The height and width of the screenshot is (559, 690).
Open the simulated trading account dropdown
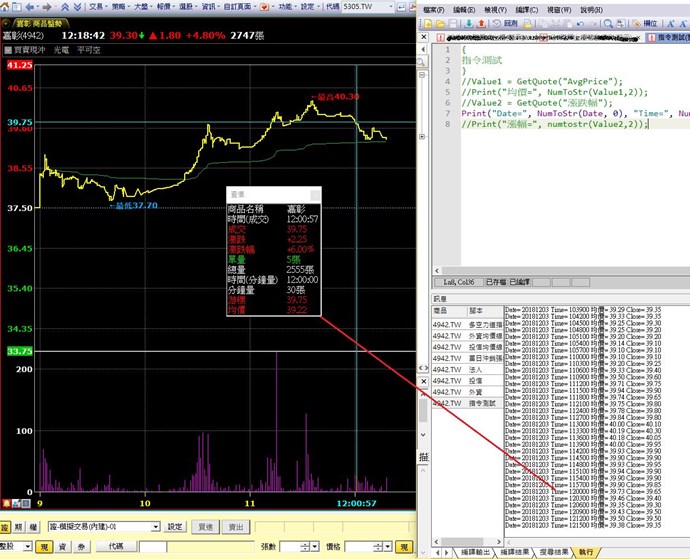[155, 526]
